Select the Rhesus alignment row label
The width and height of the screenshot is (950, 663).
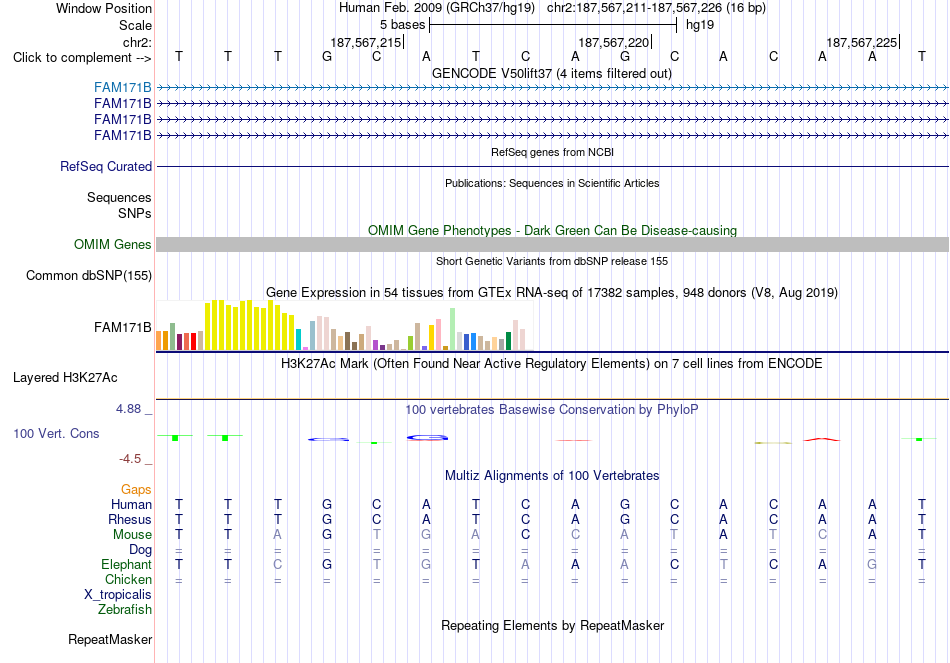(x=130, y=520)
